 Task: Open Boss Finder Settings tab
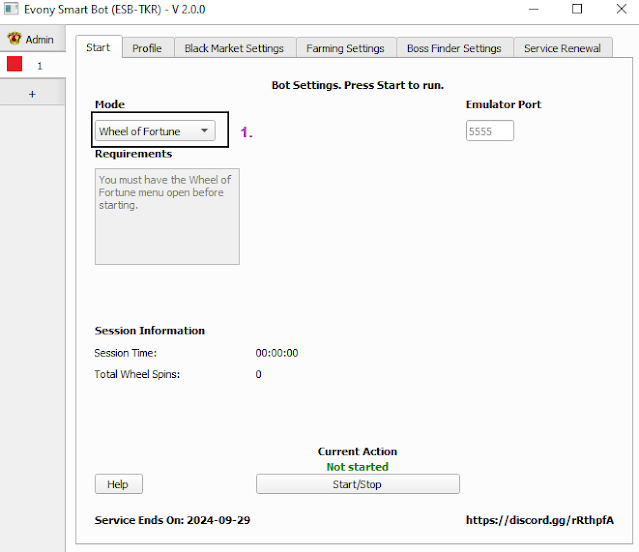pos(454,48)
